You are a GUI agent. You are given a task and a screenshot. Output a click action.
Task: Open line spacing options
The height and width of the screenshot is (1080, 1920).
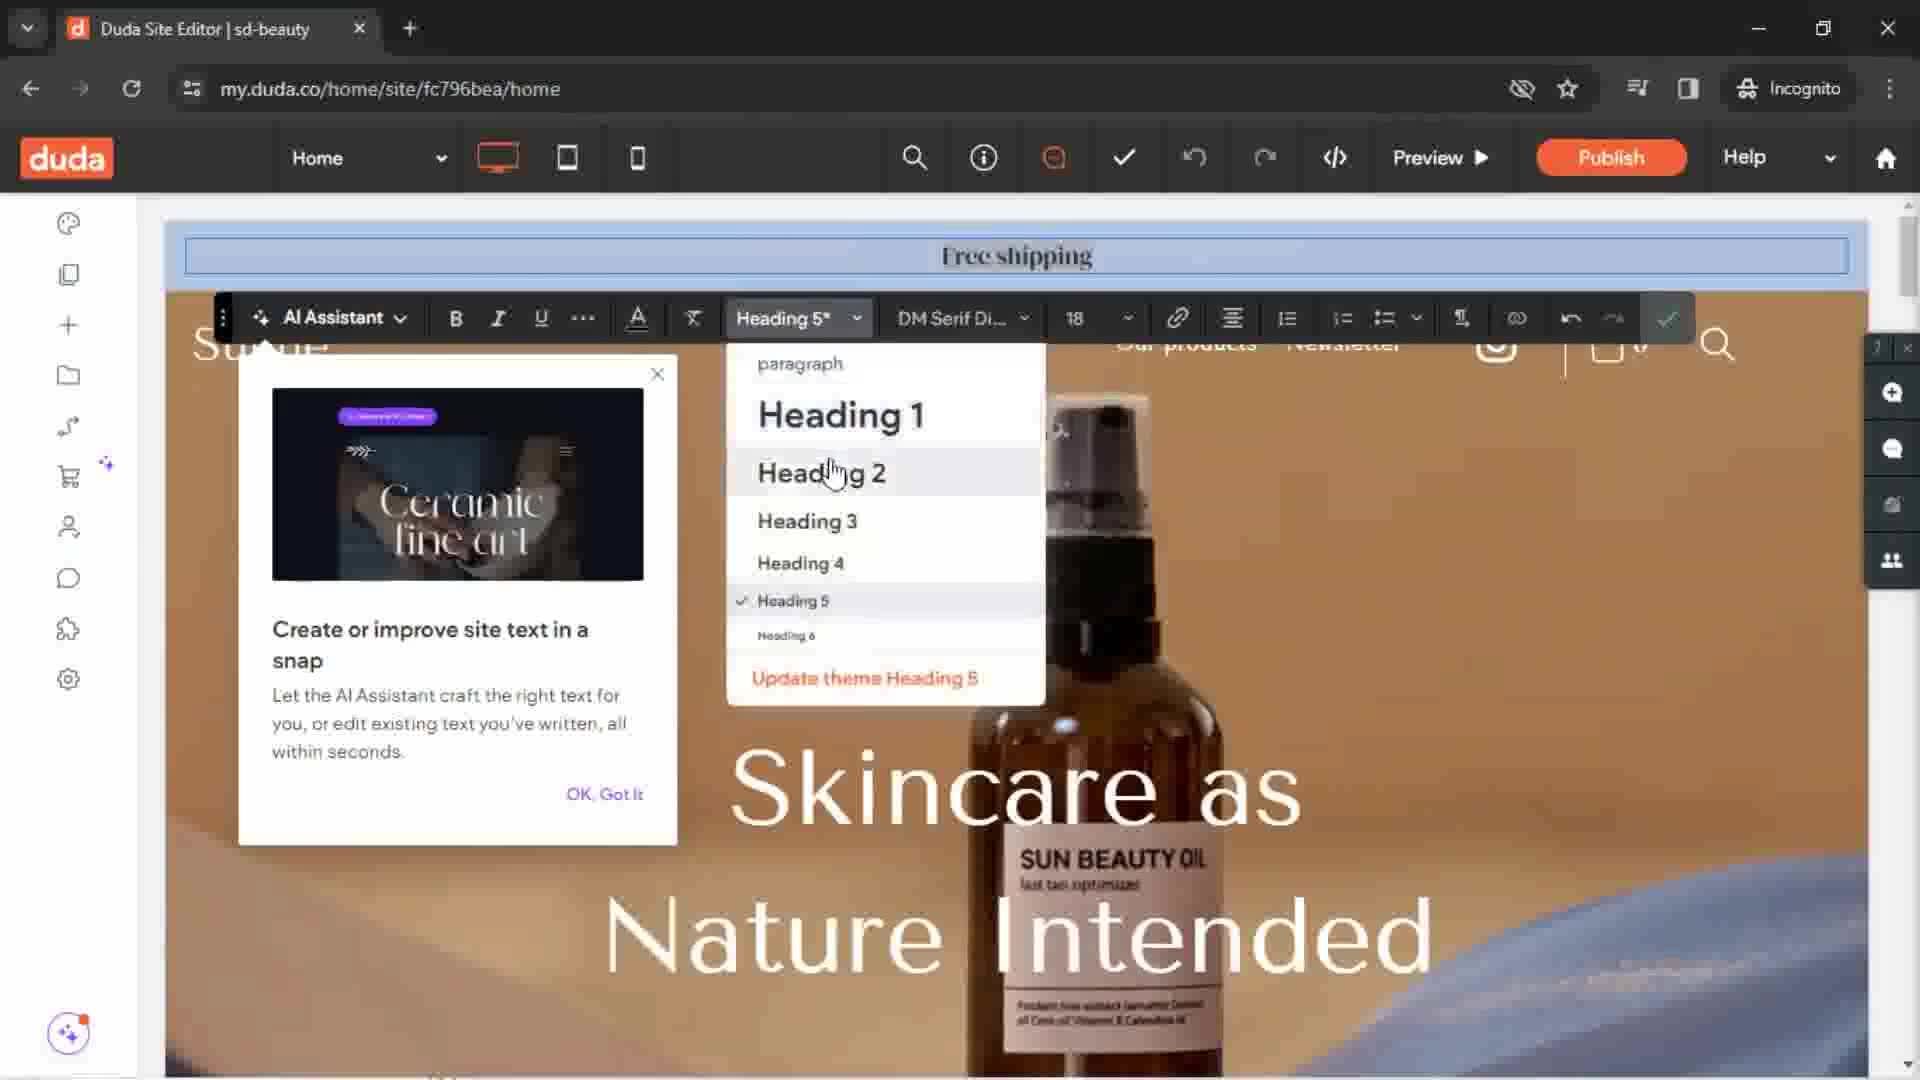(x=1287, y=318)
